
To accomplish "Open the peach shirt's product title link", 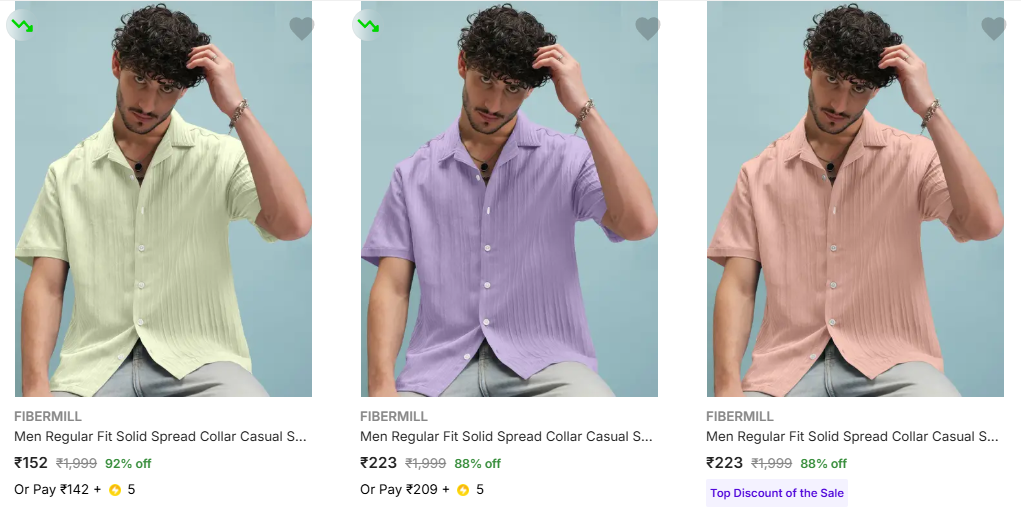I will 852,437.
